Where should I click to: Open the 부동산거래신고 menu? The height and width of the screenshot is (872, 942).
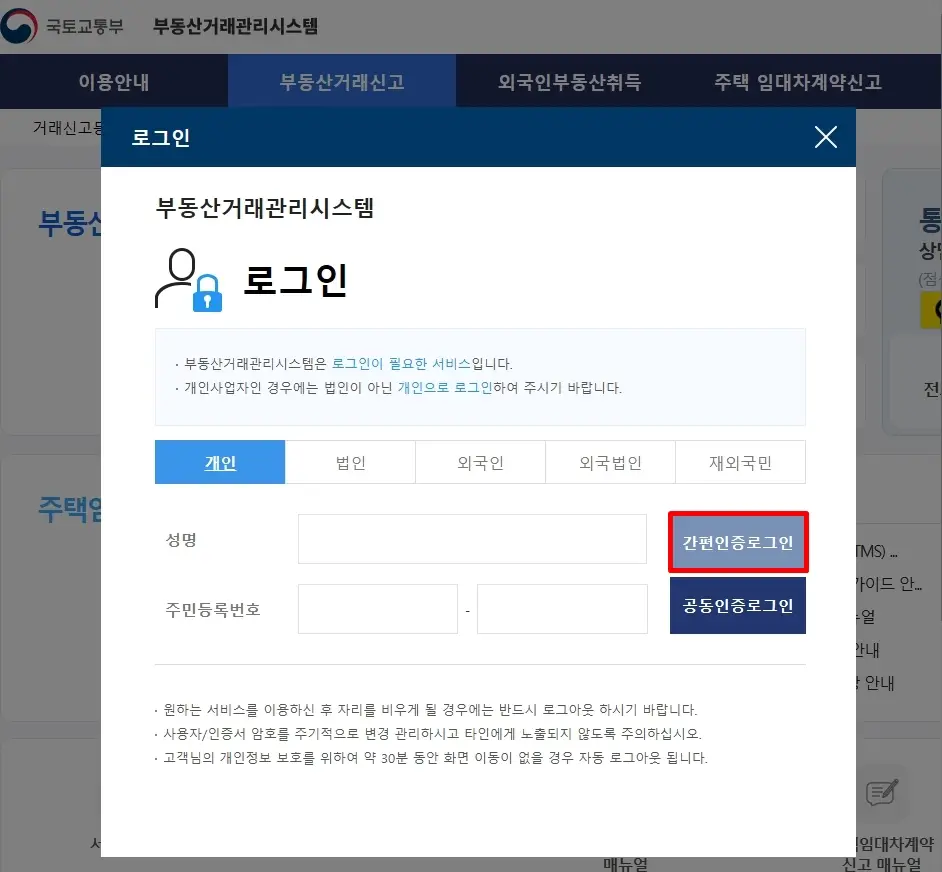click(342, 82)
